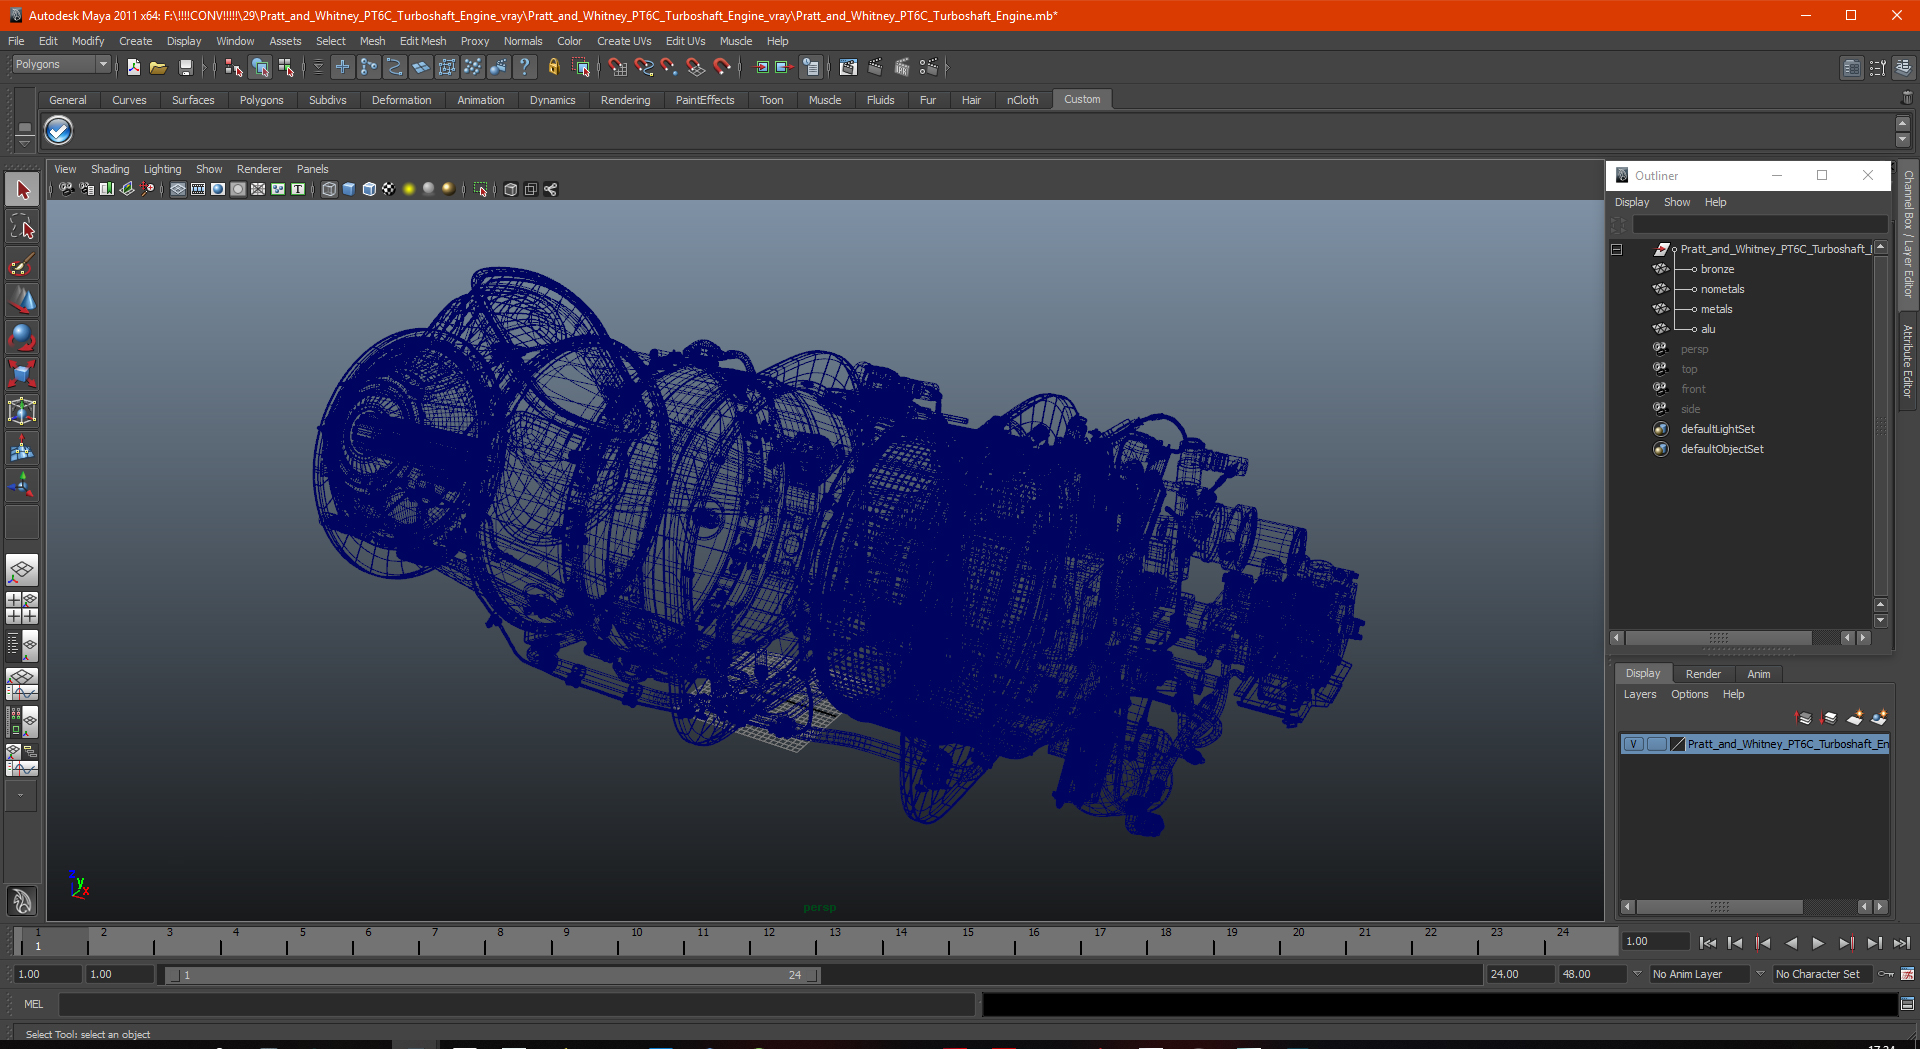This screenshot has width=1920, height=1049.
Task: Activate the Rotate tool sphere icon
Action: pos(22,338)
